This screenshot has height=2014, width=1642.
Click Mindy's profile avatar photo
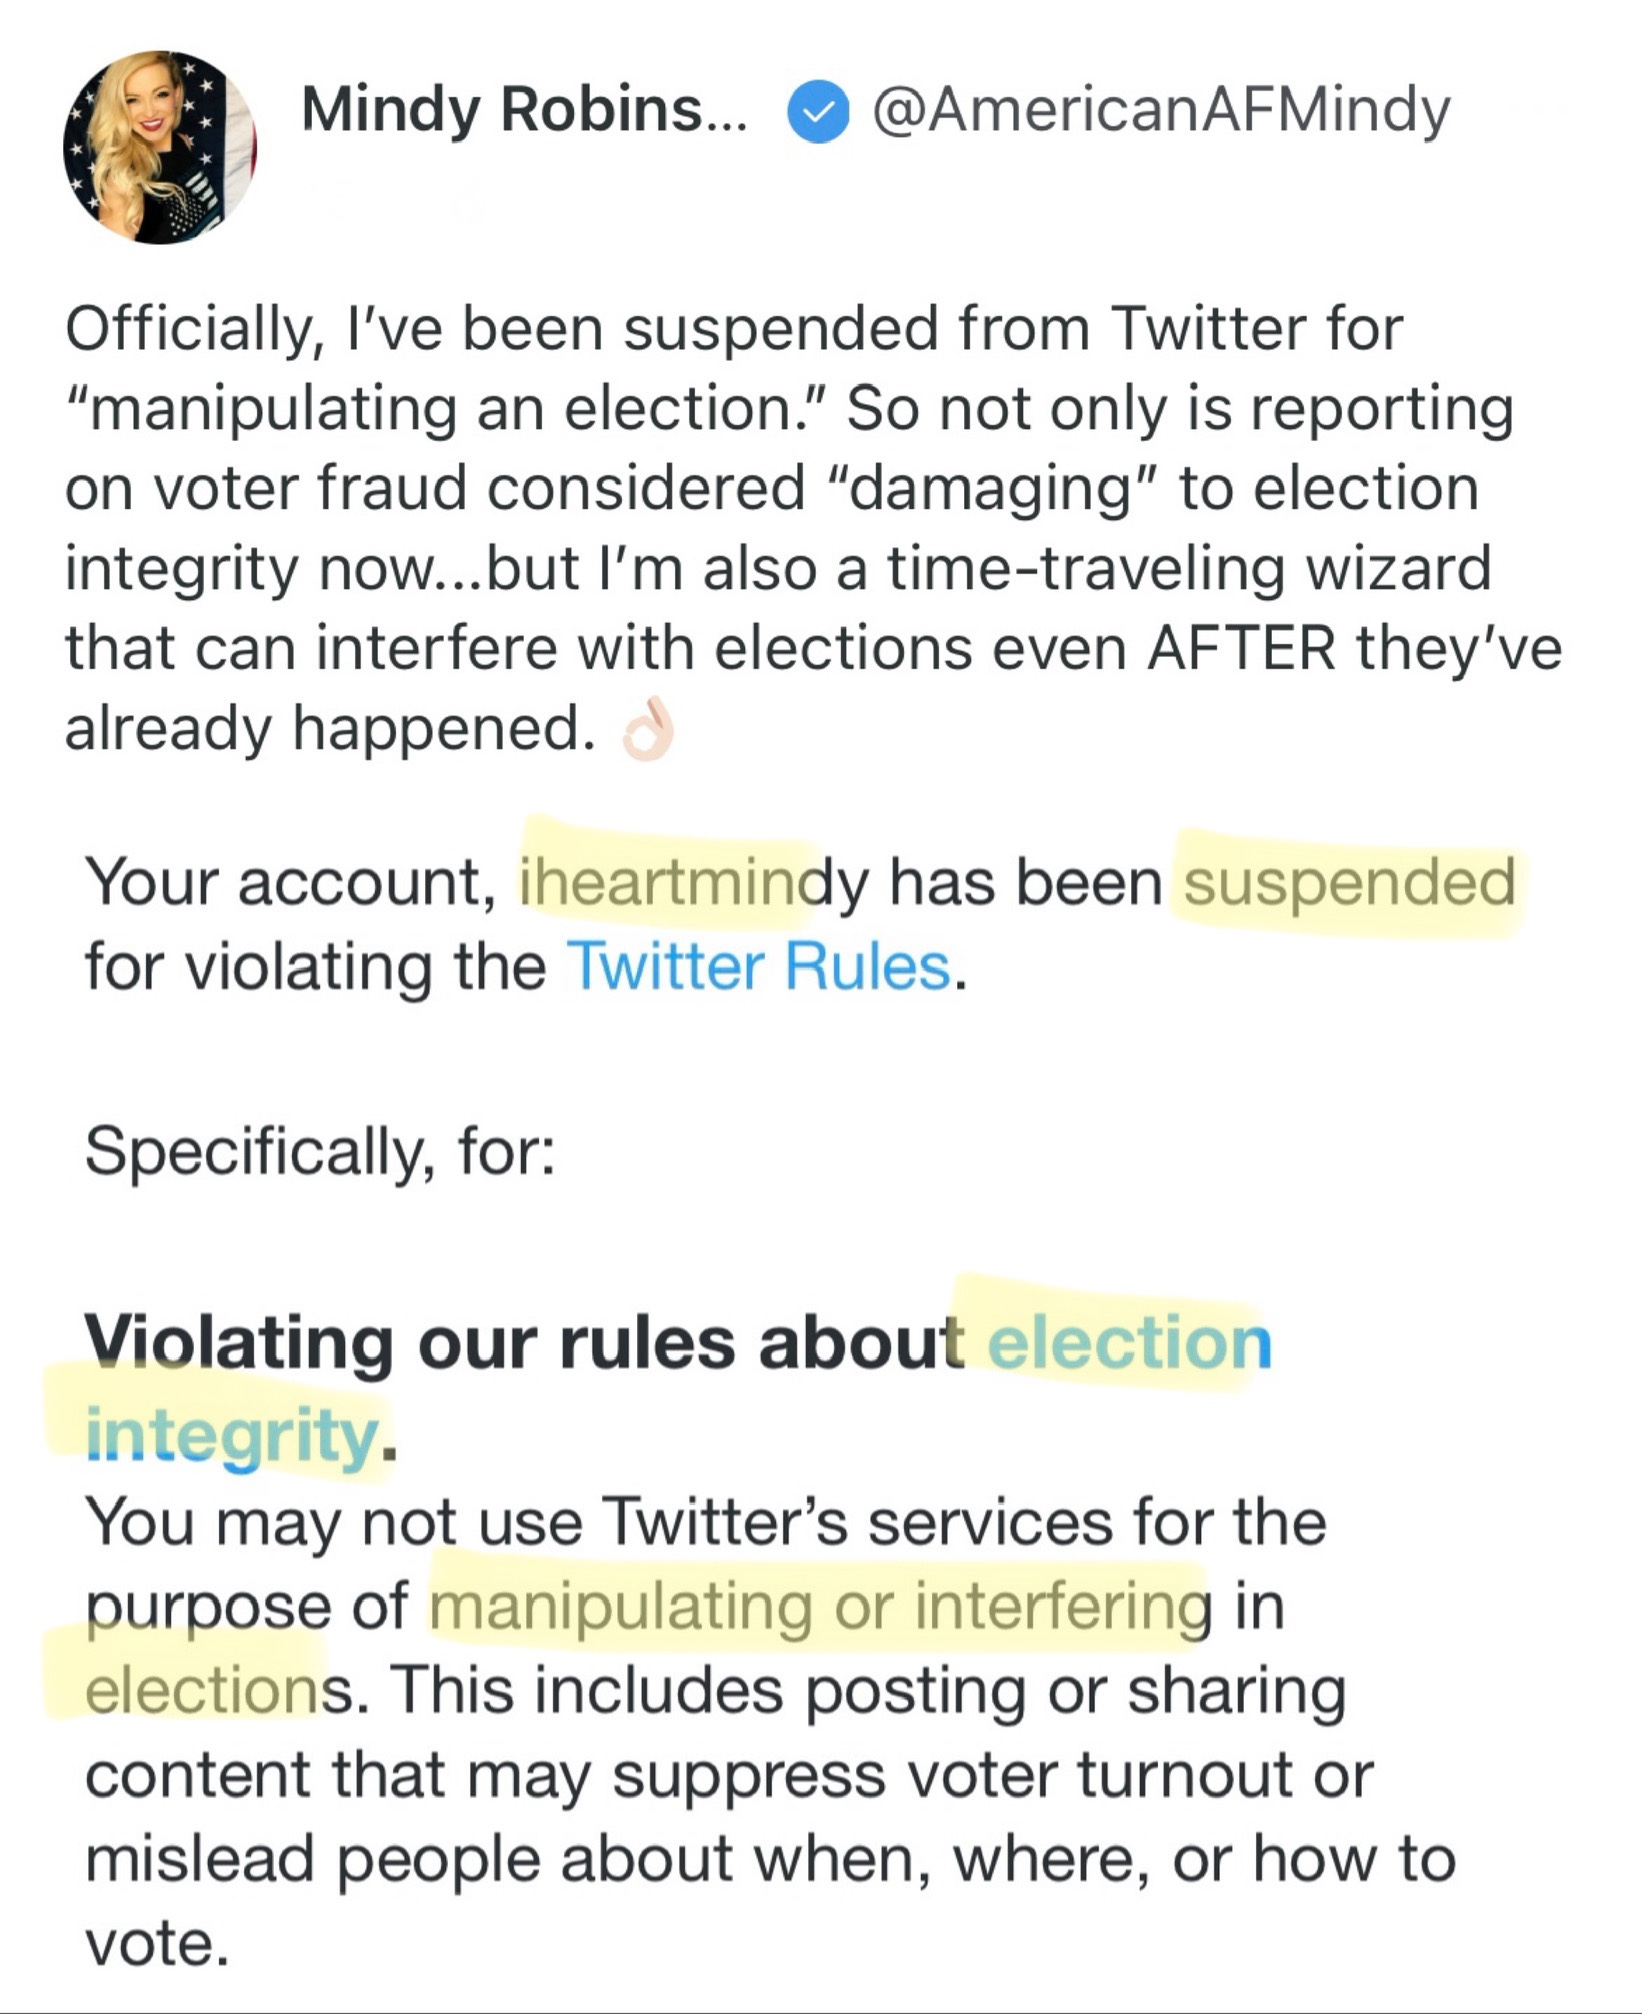tap(160, 146)
